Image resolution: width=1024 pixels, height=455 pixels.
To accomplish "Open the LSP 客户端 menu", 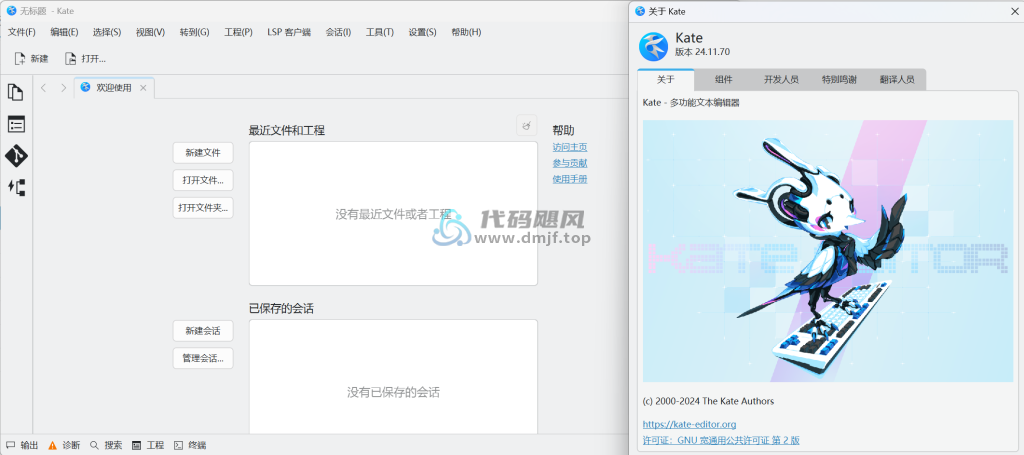I will point(289,32).
